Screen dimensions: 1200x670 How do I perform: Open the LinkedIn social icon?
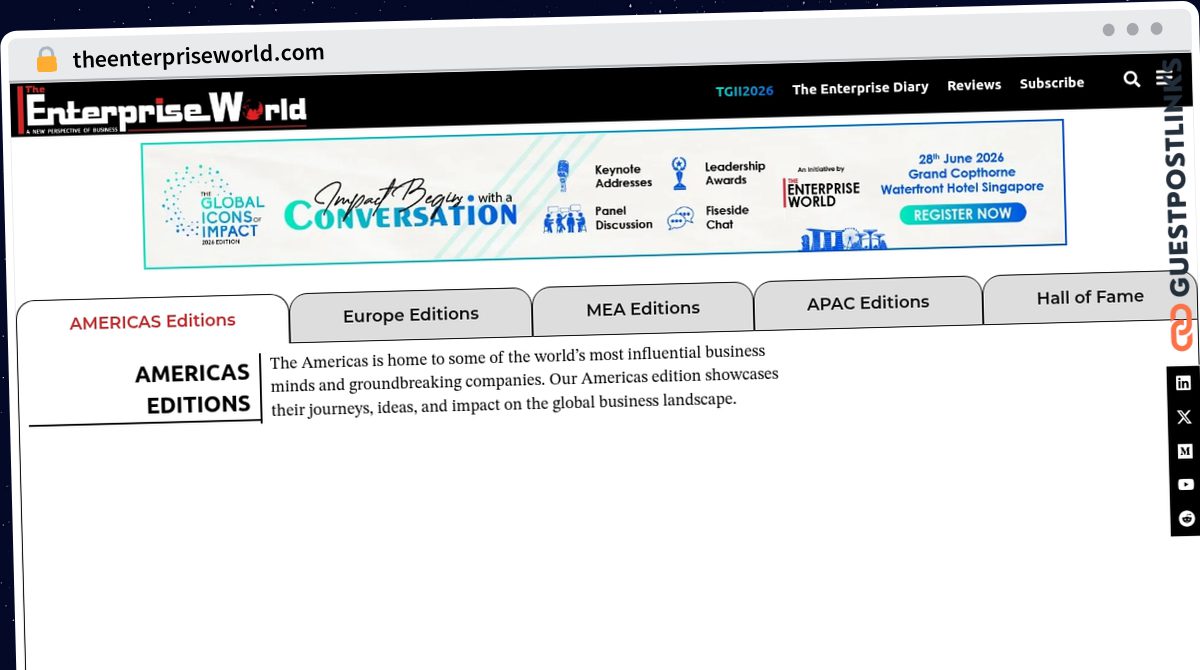coord(1184,383)
